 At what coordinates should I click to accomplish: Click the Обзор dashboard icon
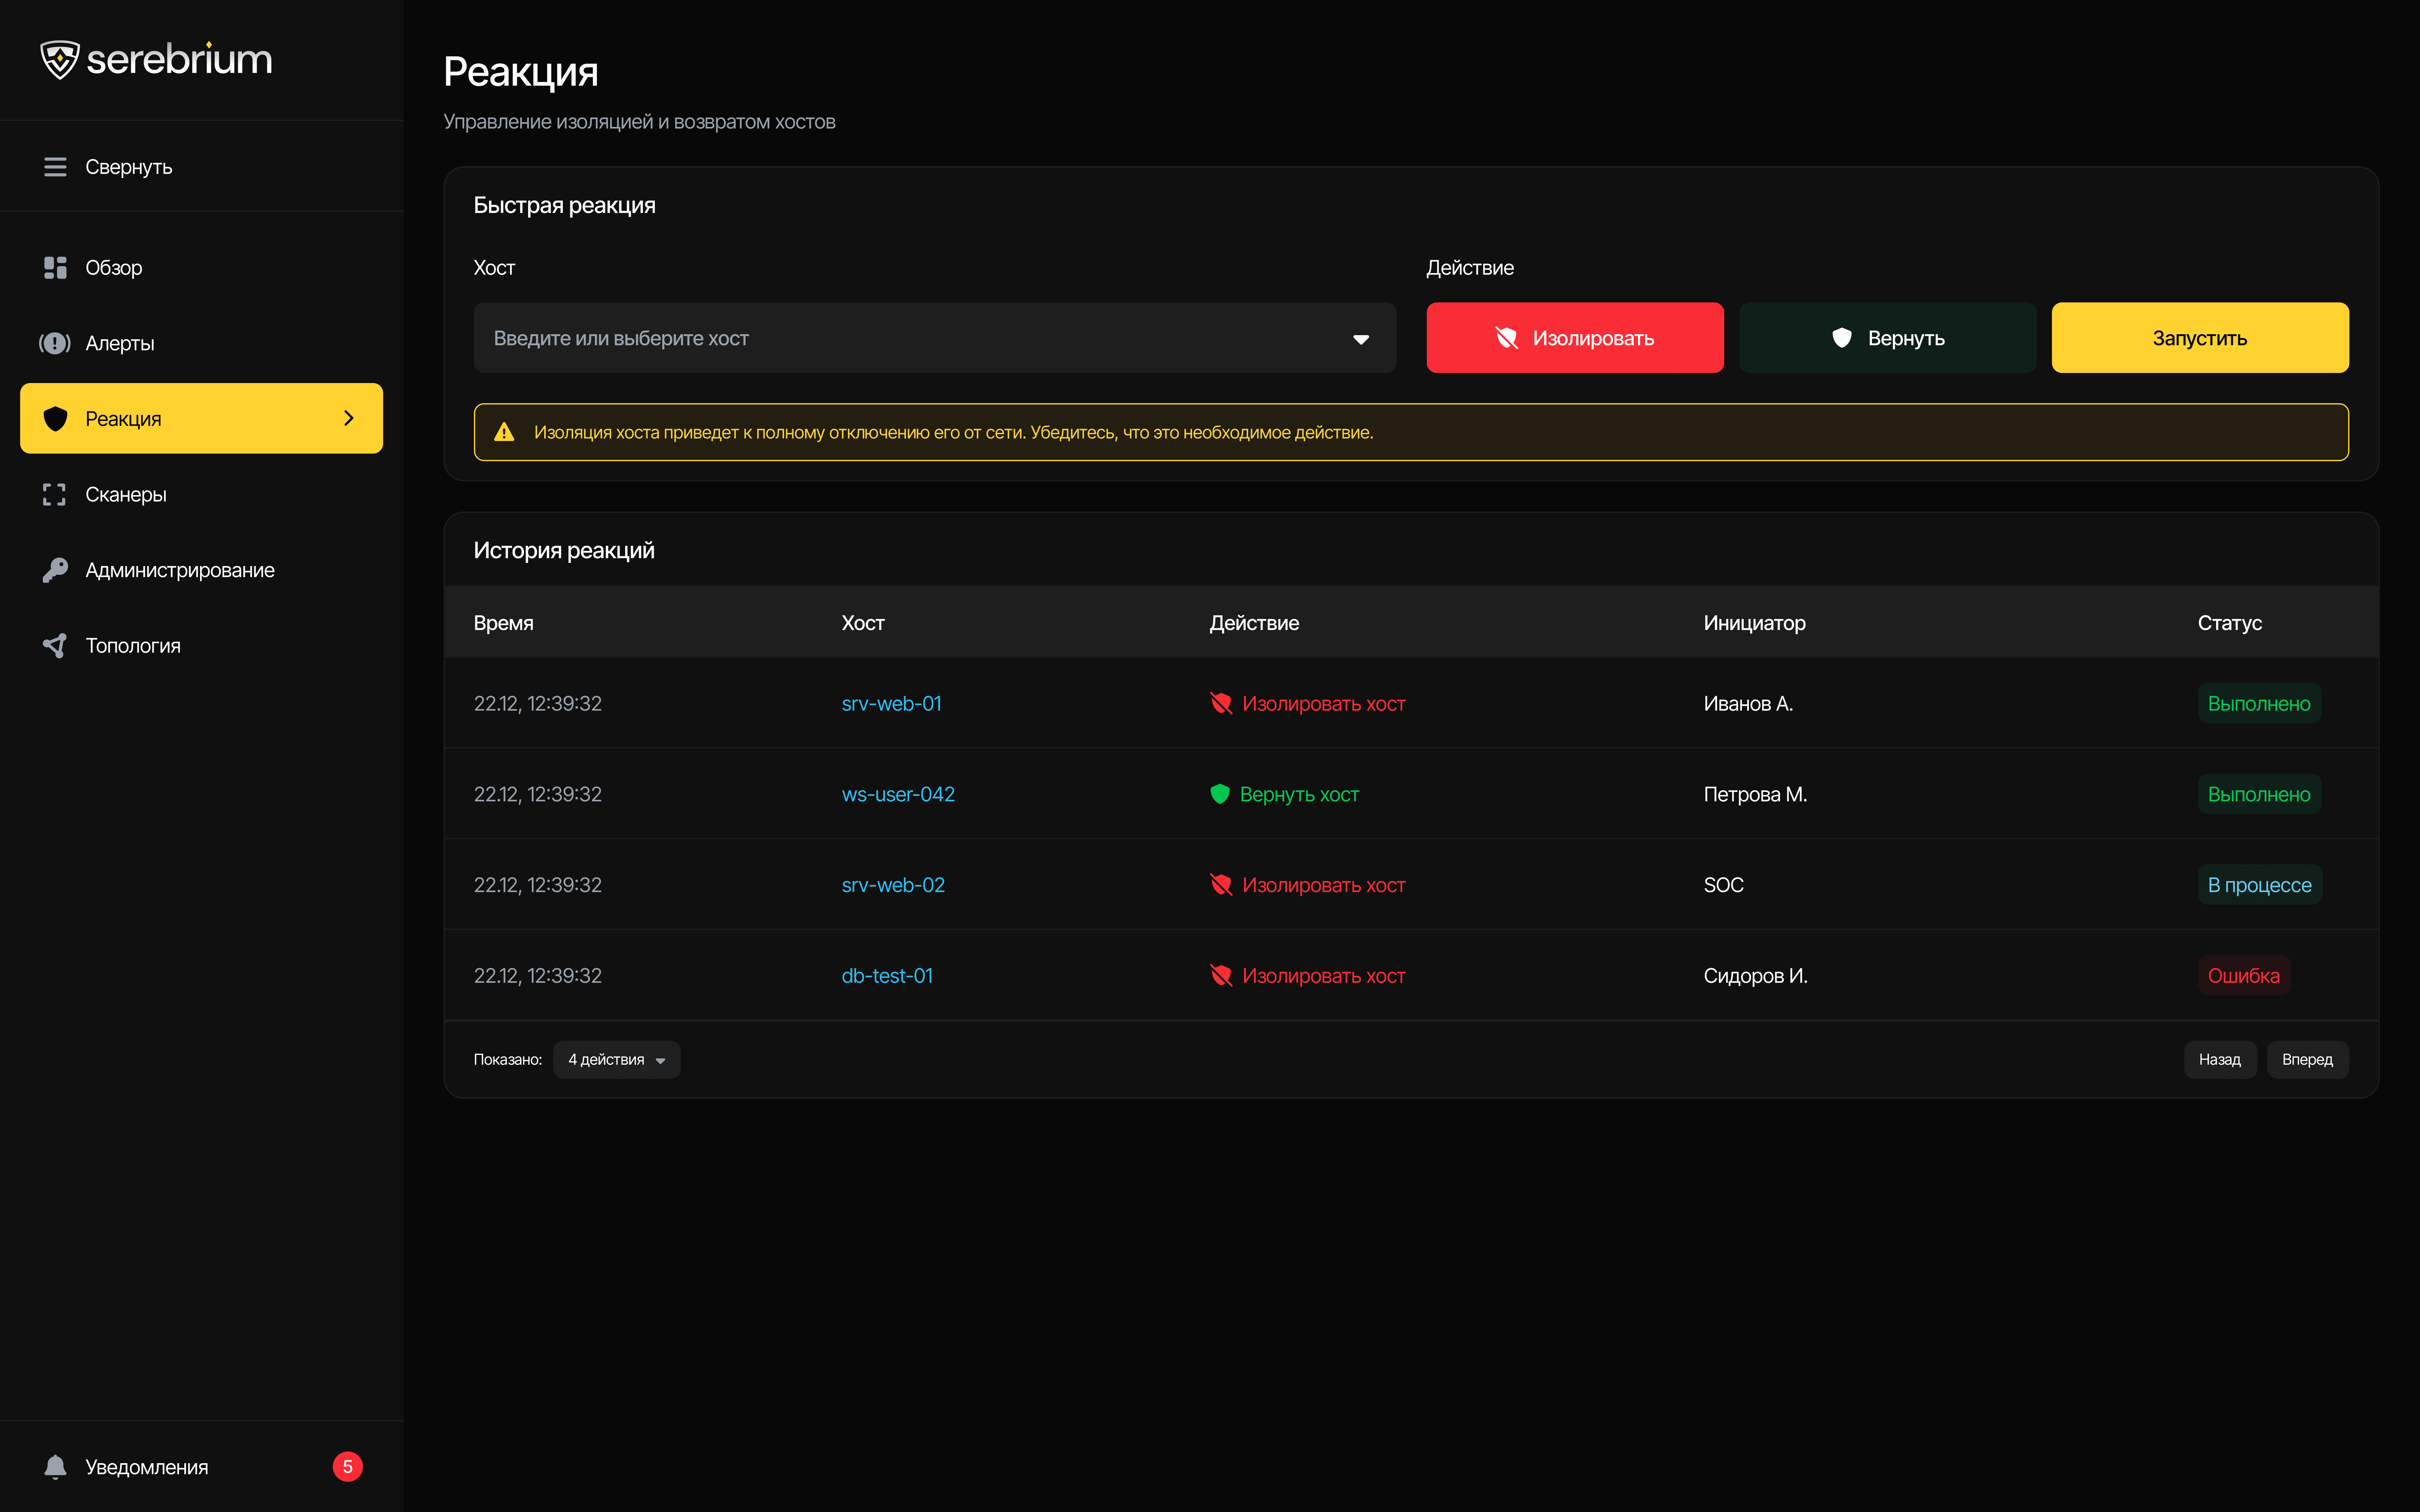(x=55, y=268)
